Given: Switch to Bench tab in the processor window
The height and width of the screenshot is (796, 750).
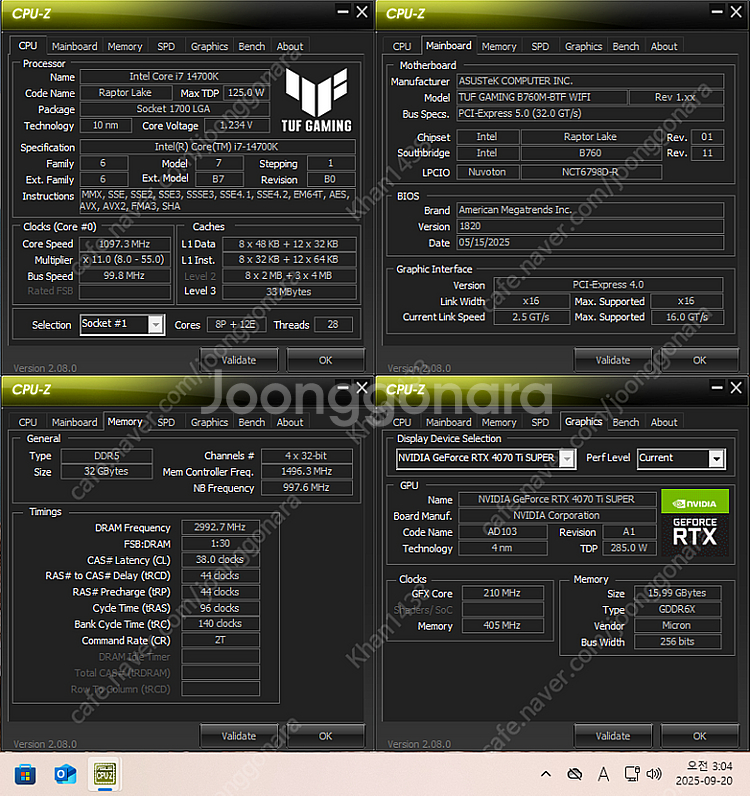Looking at the screenshot, I should 252,46.
